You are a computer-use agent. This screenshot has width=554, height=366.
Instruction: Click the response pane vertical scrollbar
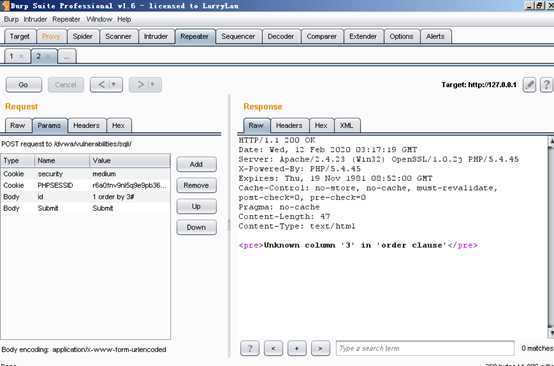pos(551,237)
